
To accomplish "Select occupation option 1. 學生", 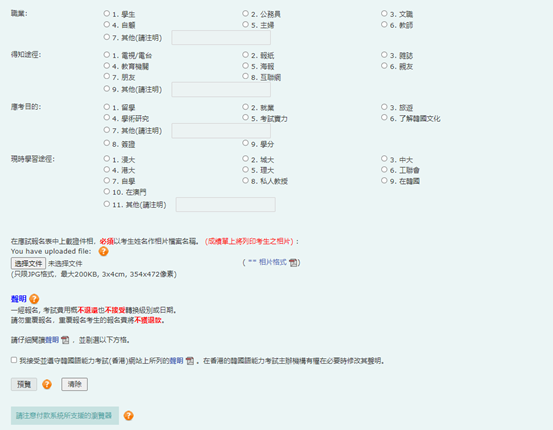I will [x=107, y=13].
